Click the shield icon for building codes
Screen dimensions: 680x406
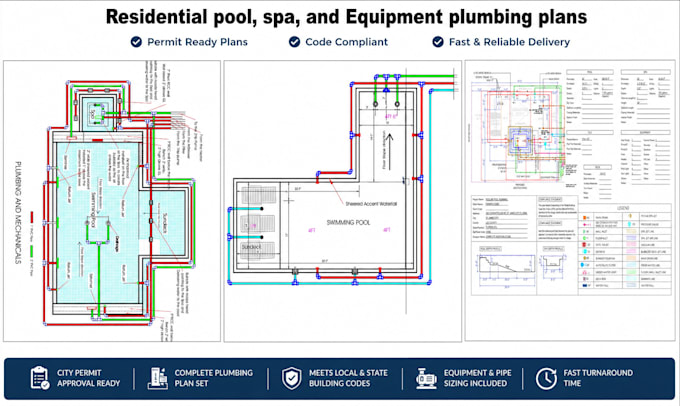click(291, 378)
